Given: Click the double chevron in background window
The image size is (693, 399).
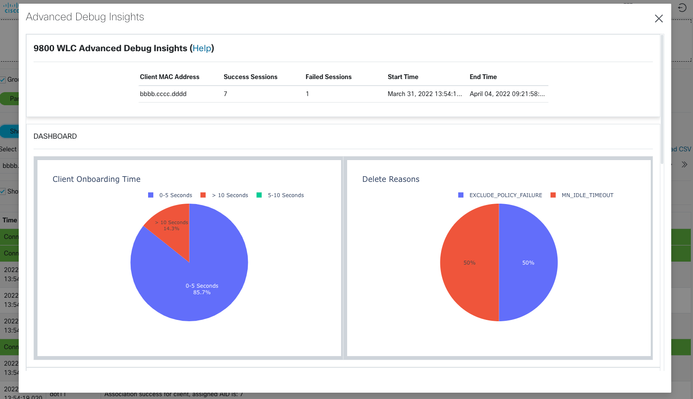Looking at the screenshot, I should pos(684,164).
